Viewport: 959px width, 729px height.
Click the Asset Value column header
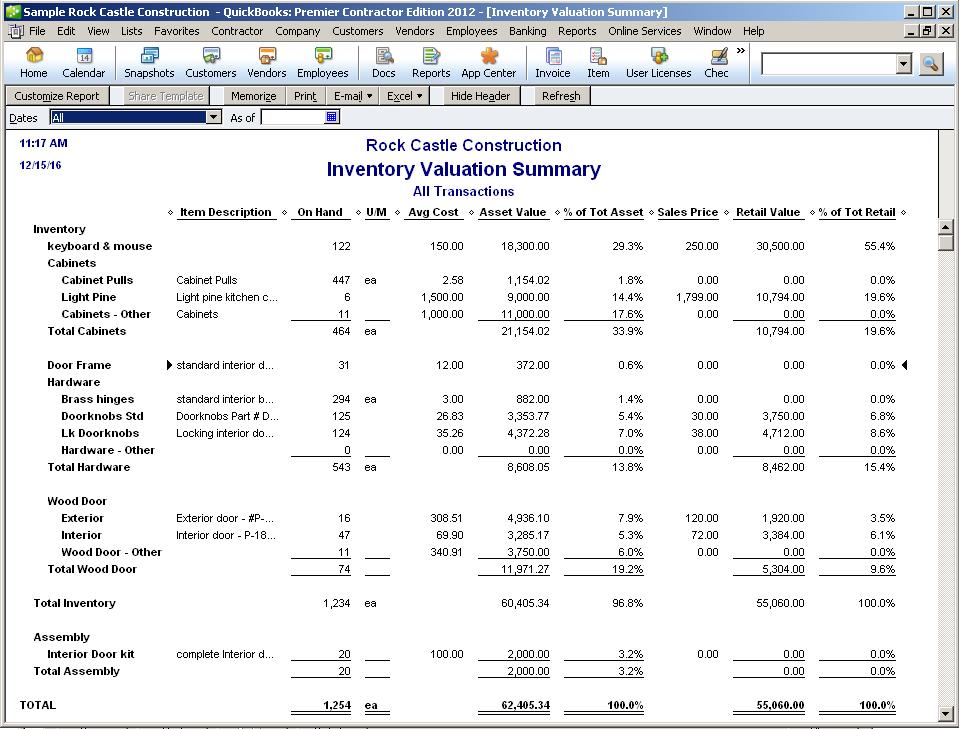click(x=513, y=212)
